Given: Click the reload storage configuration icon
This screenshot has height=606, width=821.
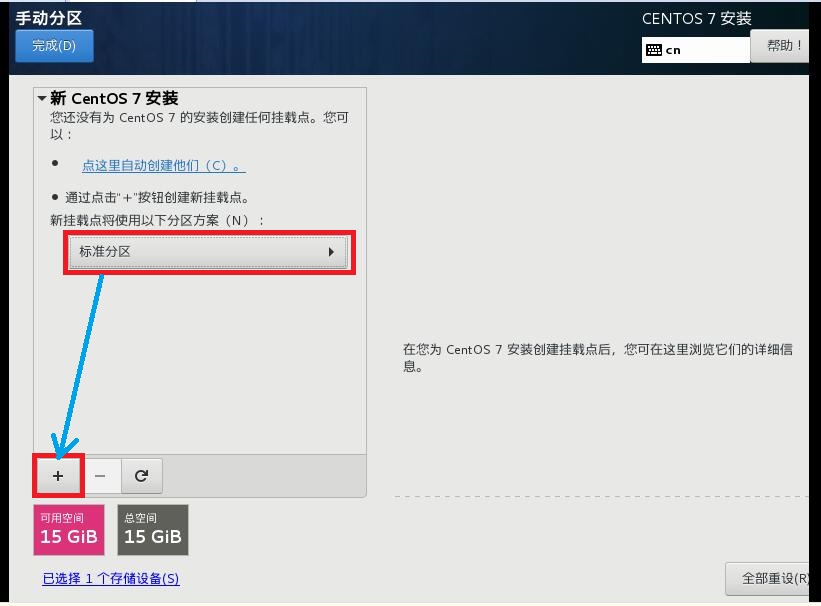Looking at the screenshot, I should tap(141, 476).
